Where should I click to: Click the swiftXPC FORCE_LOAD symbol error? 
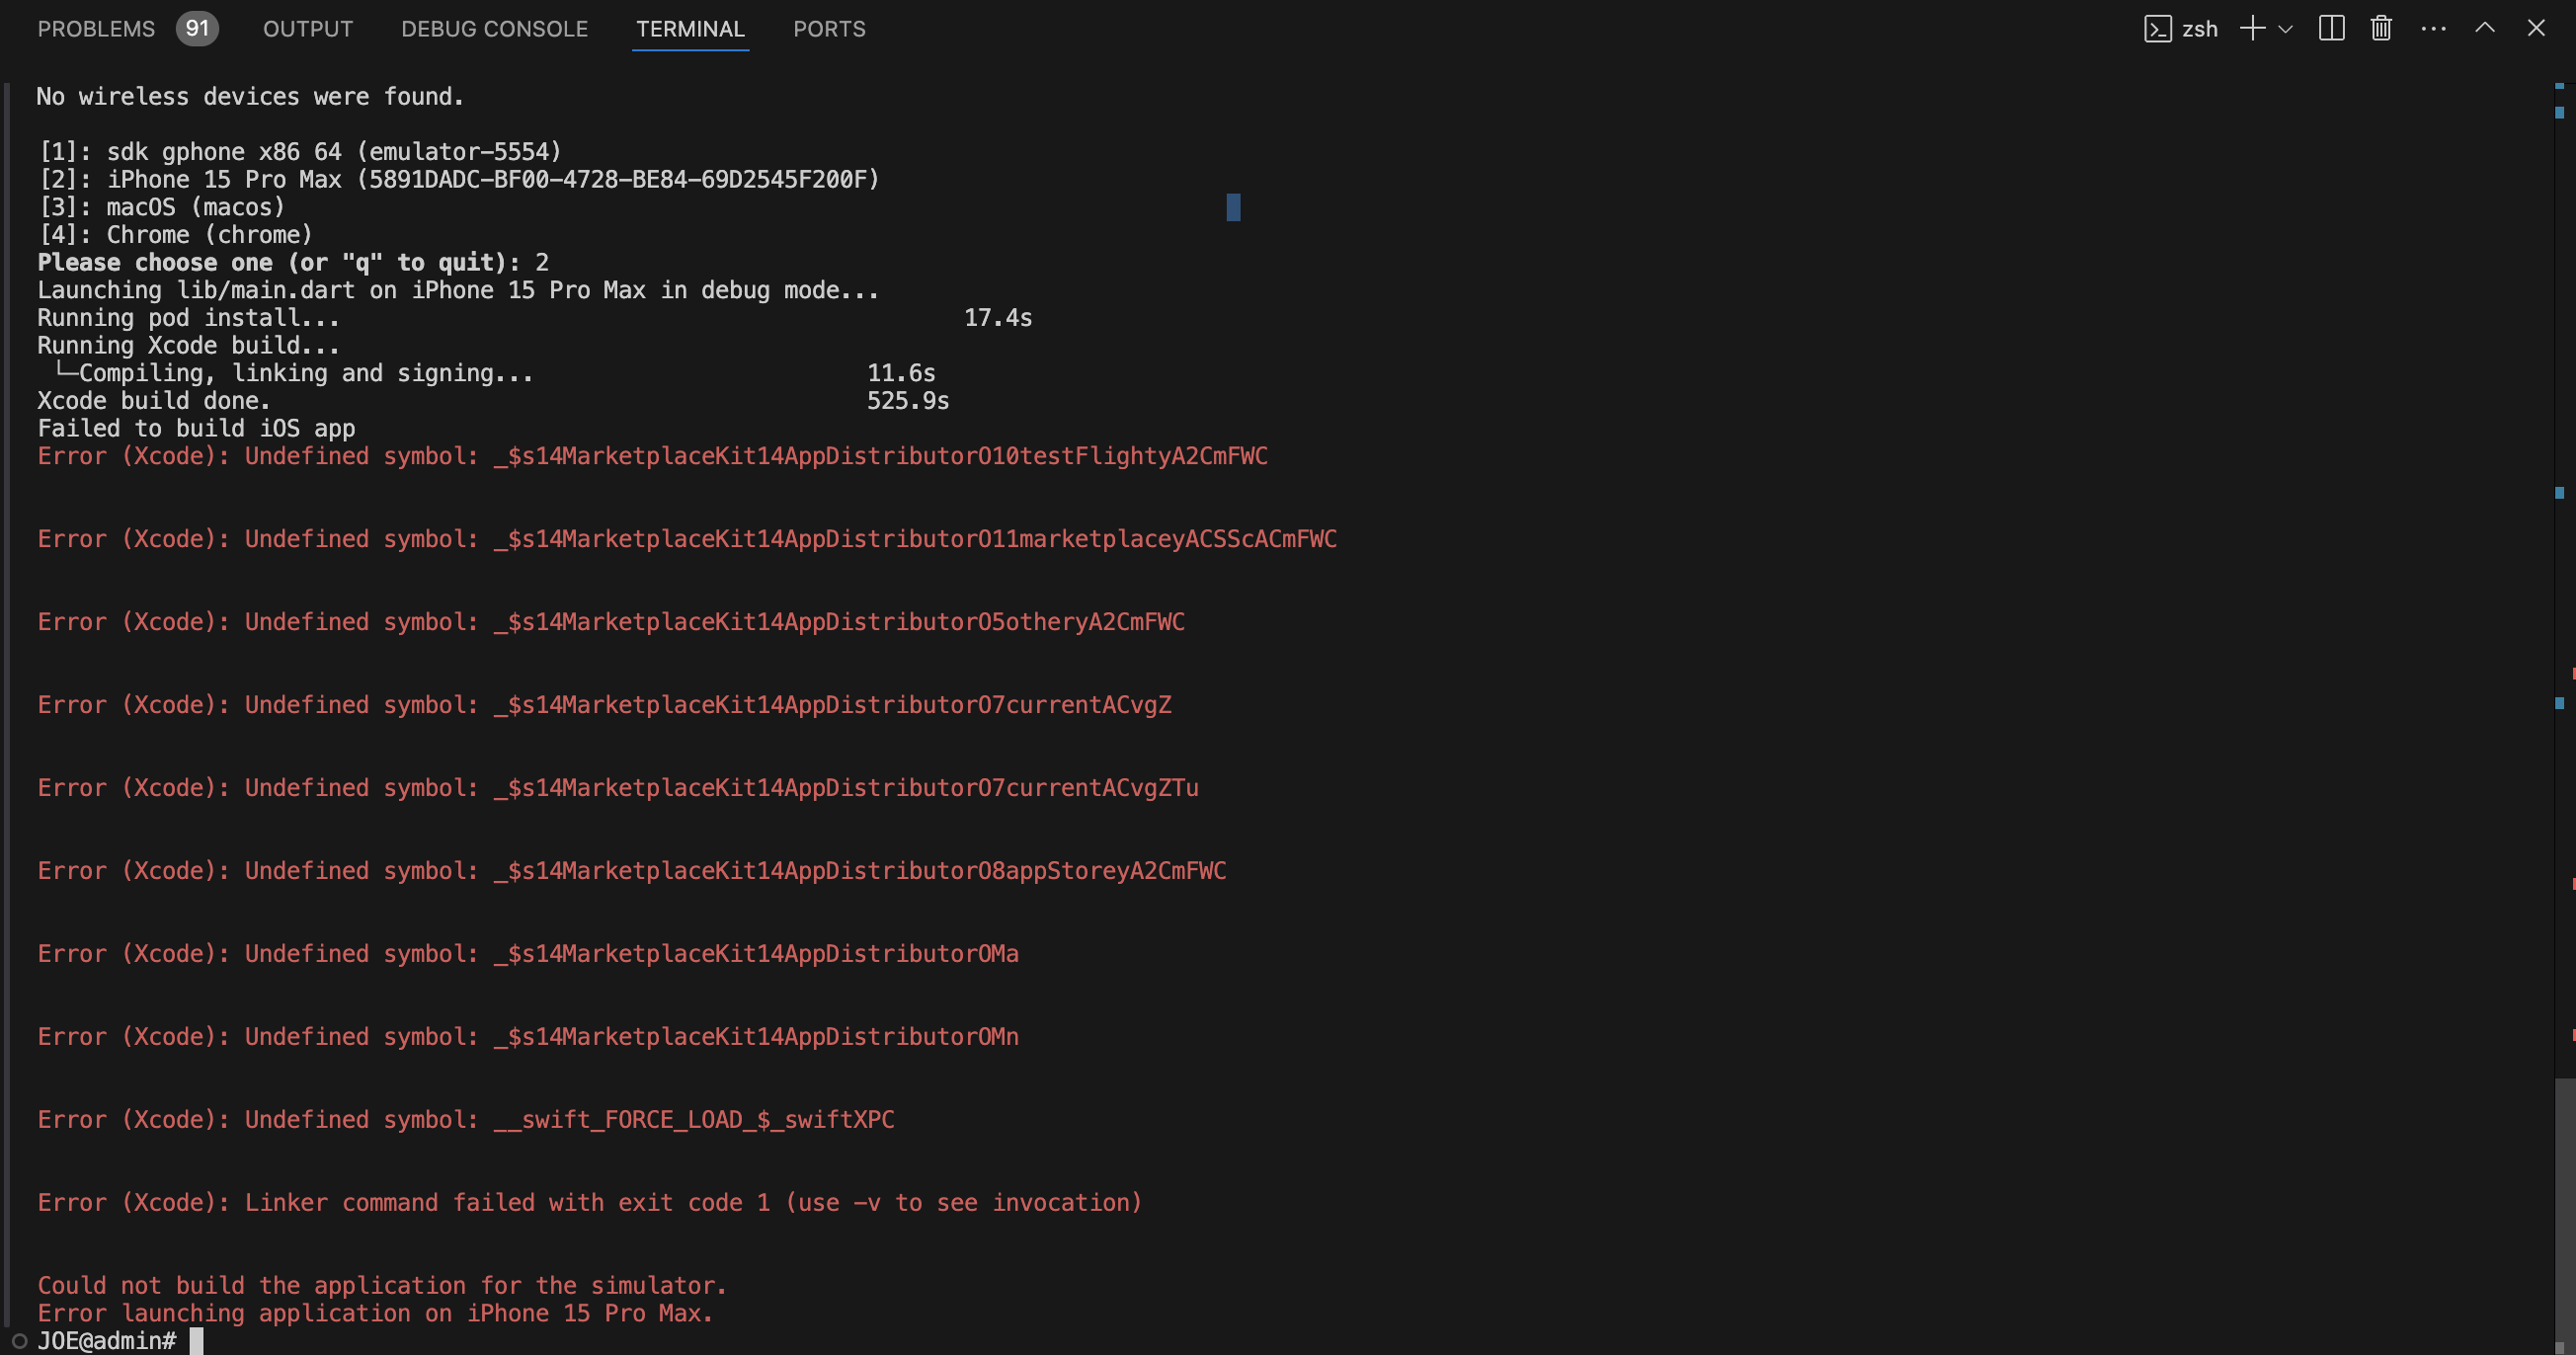(466, 1121)
